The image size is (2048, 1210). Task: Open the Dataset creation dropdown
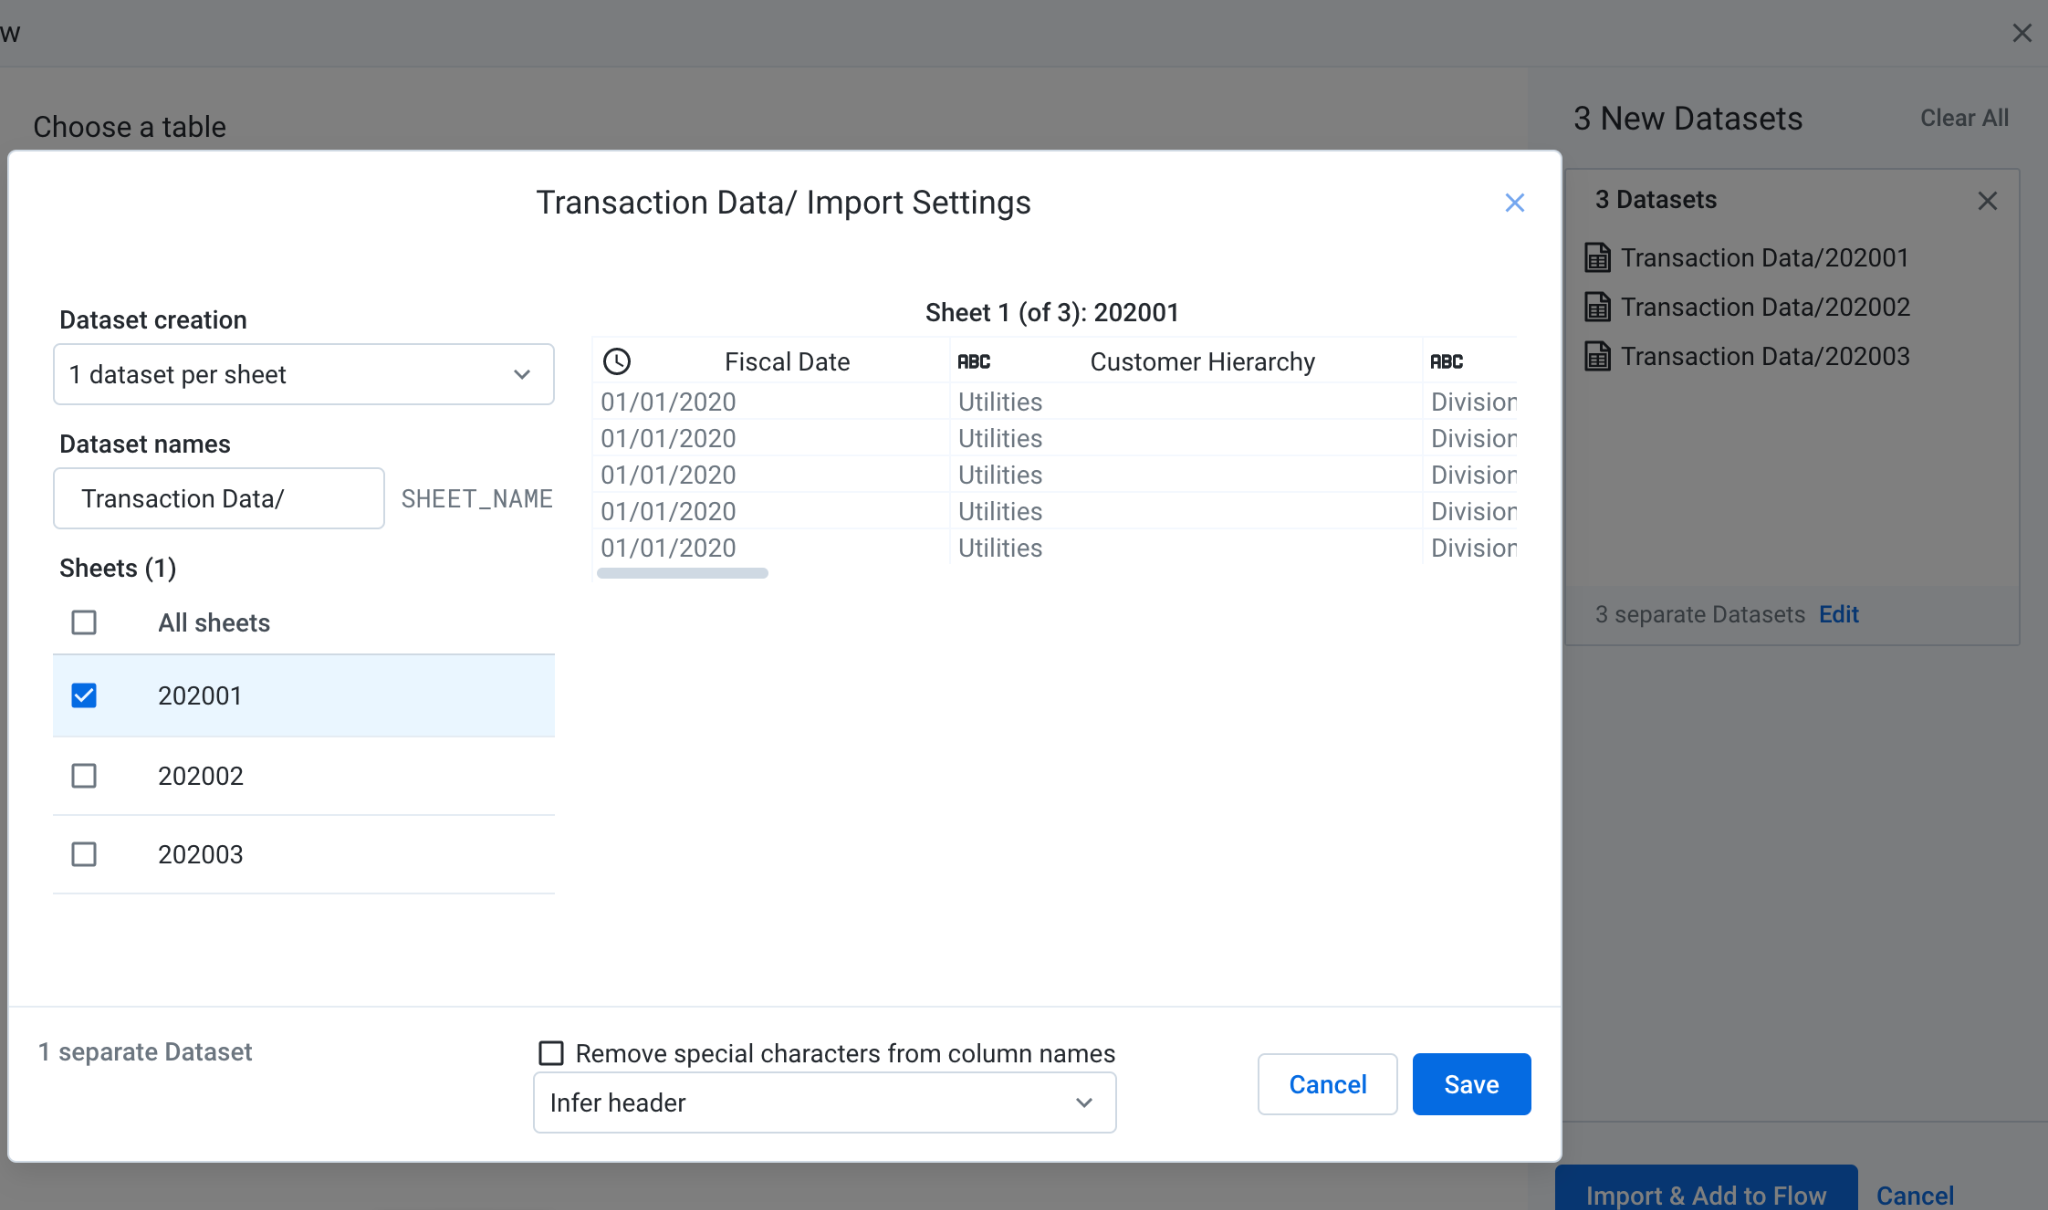click(x=303, y=374)
